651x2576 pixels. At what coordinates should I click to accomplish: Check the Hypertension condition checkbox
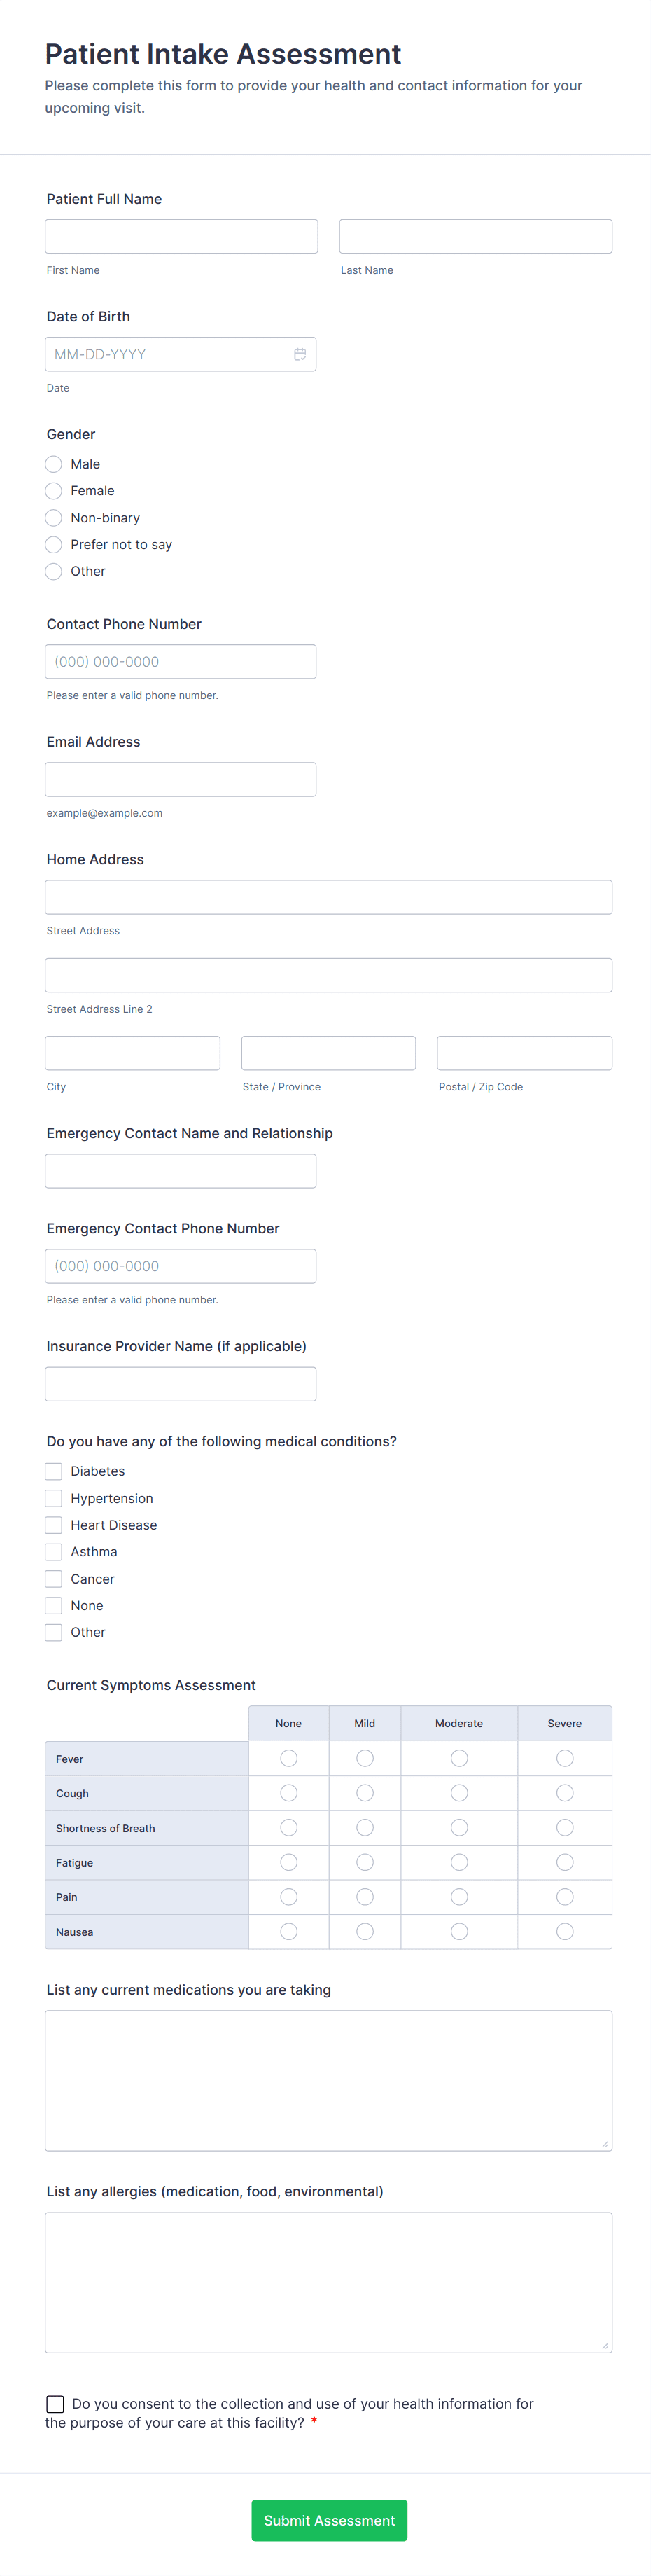point(53,1498)
